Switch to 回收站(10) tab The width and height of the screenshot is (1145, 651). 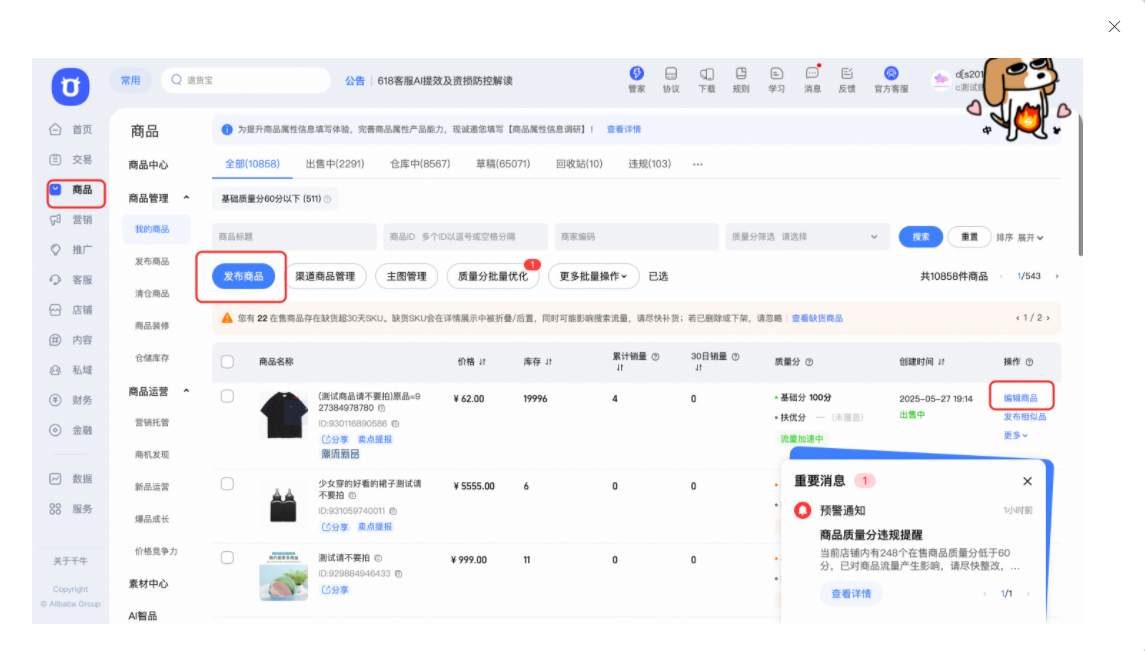(x=579, y=164)
